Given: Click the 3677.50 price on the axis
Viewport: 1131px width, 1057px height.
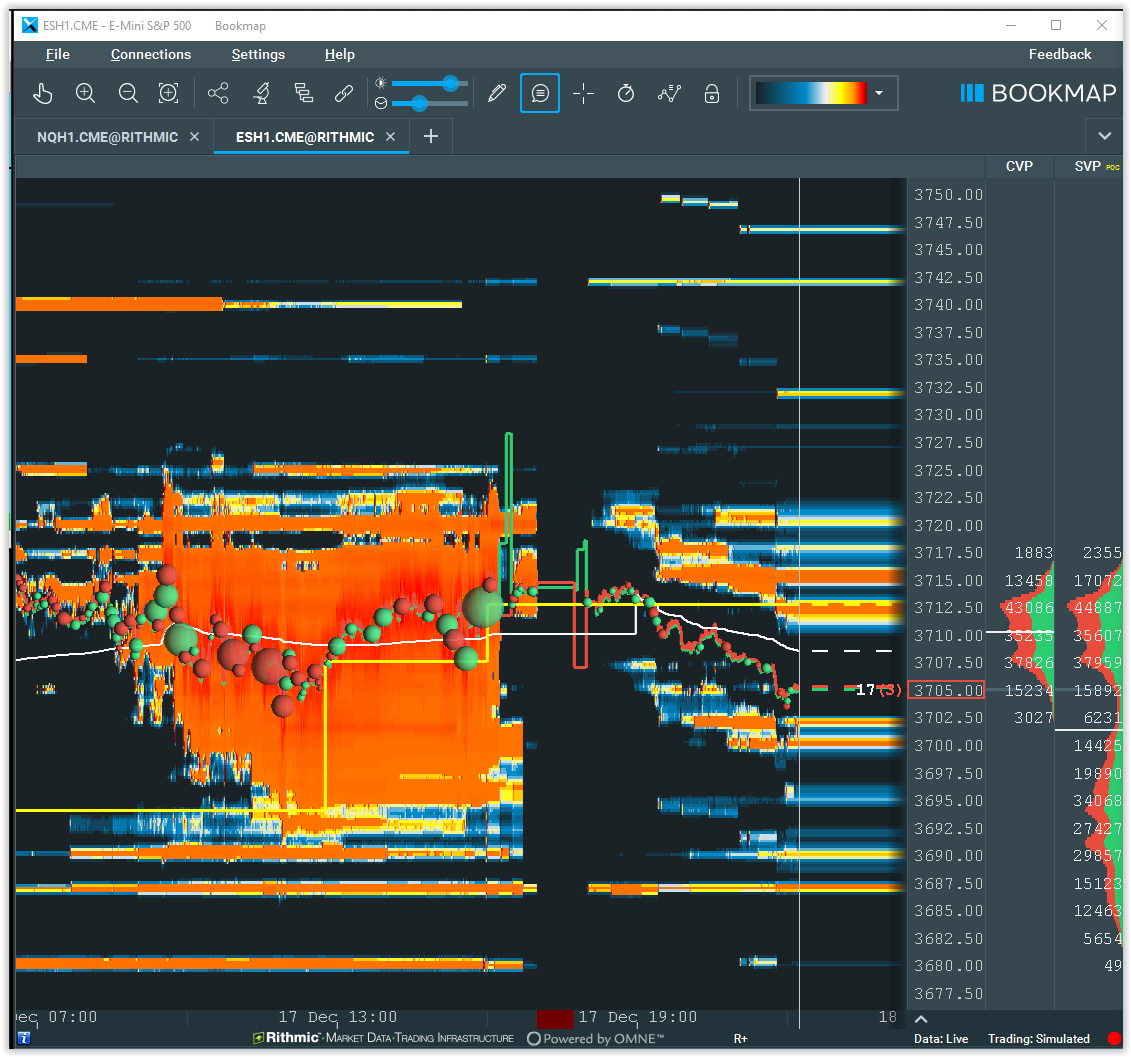Looking at the screenshot, I should click(949, 994).
